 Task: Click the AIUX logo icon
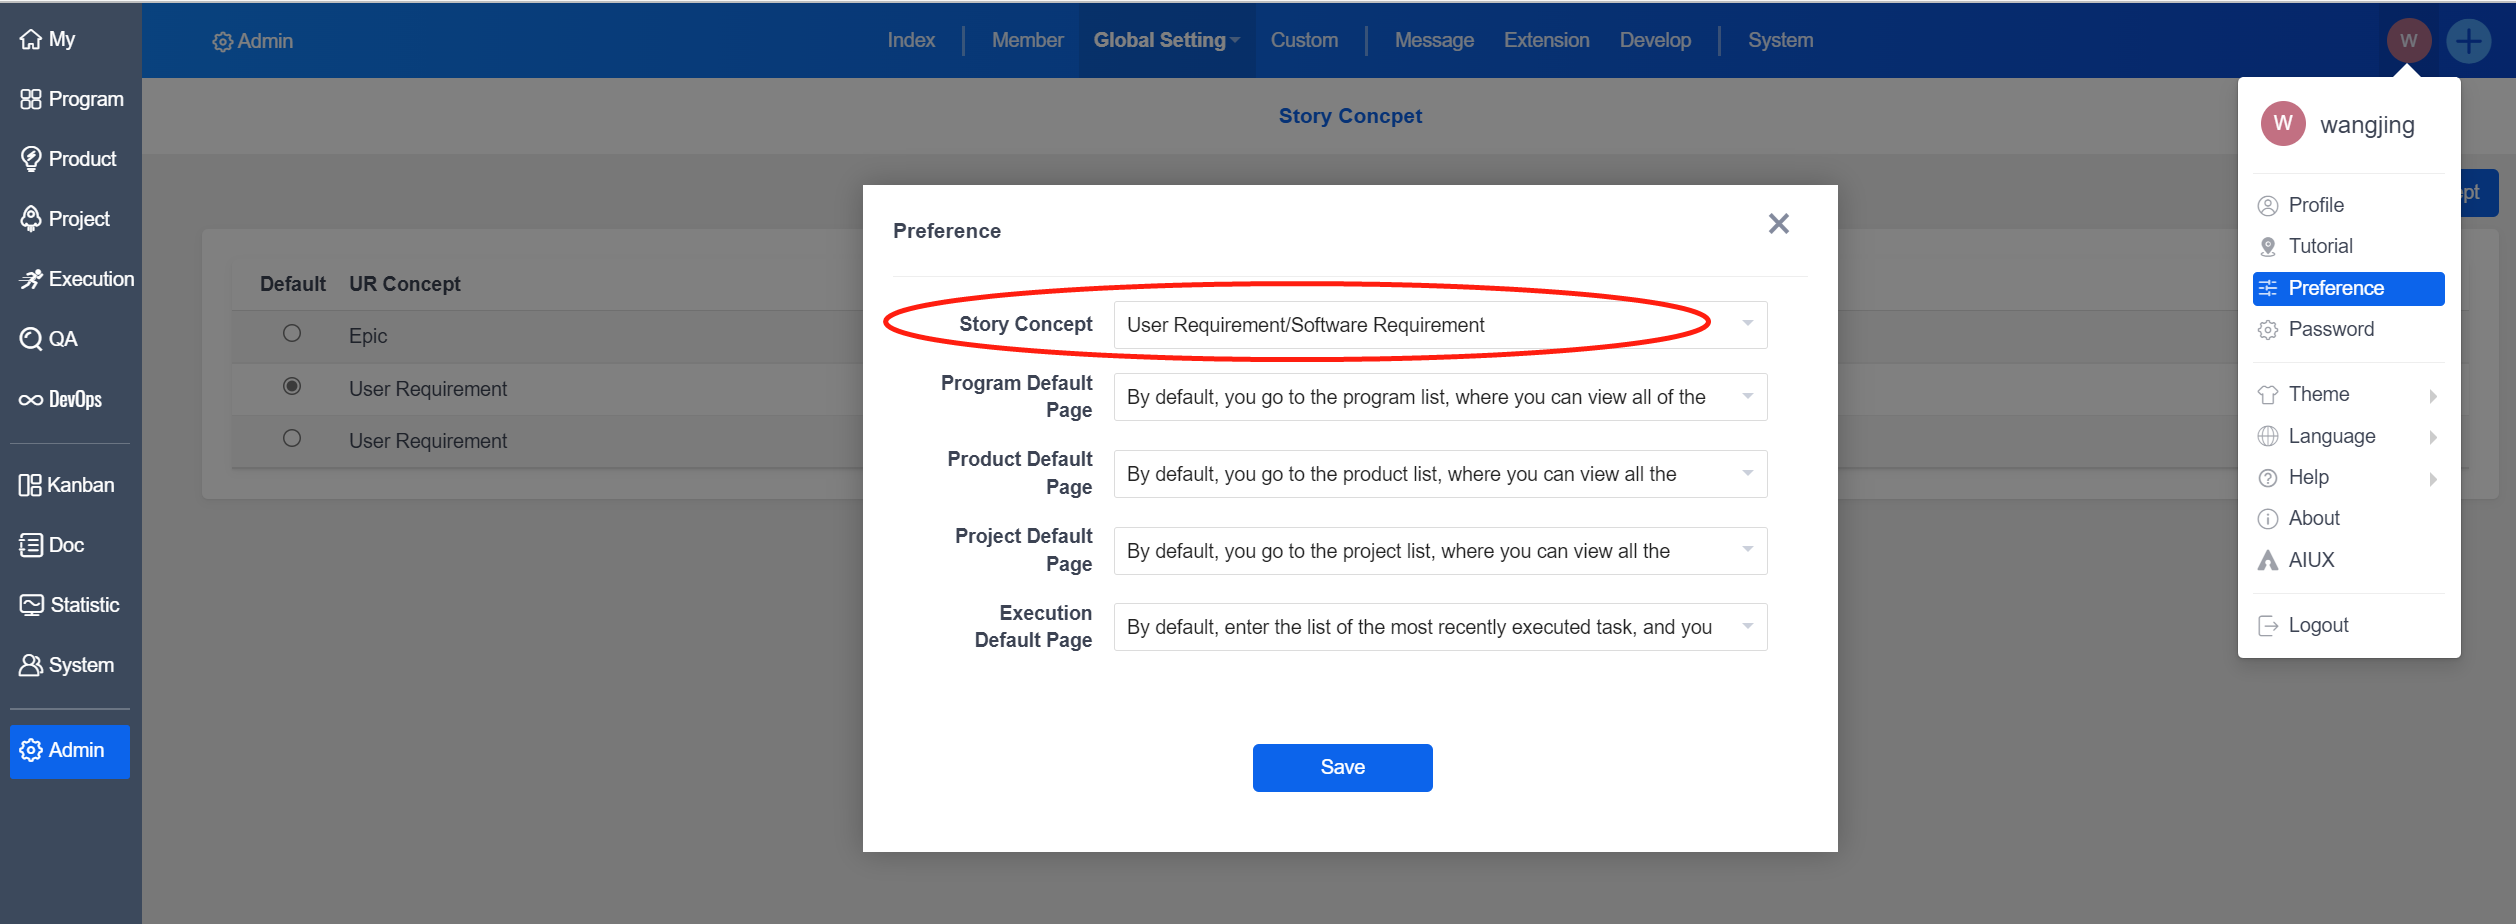click(2268, 561)
